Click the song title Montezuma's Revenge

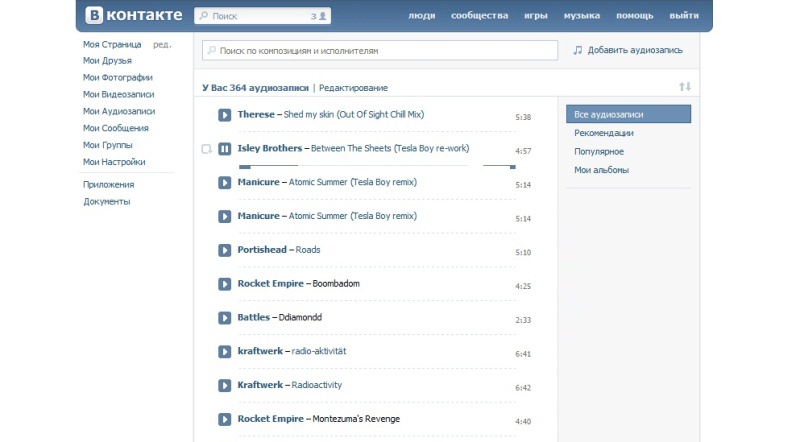click(x=356, y=419)
